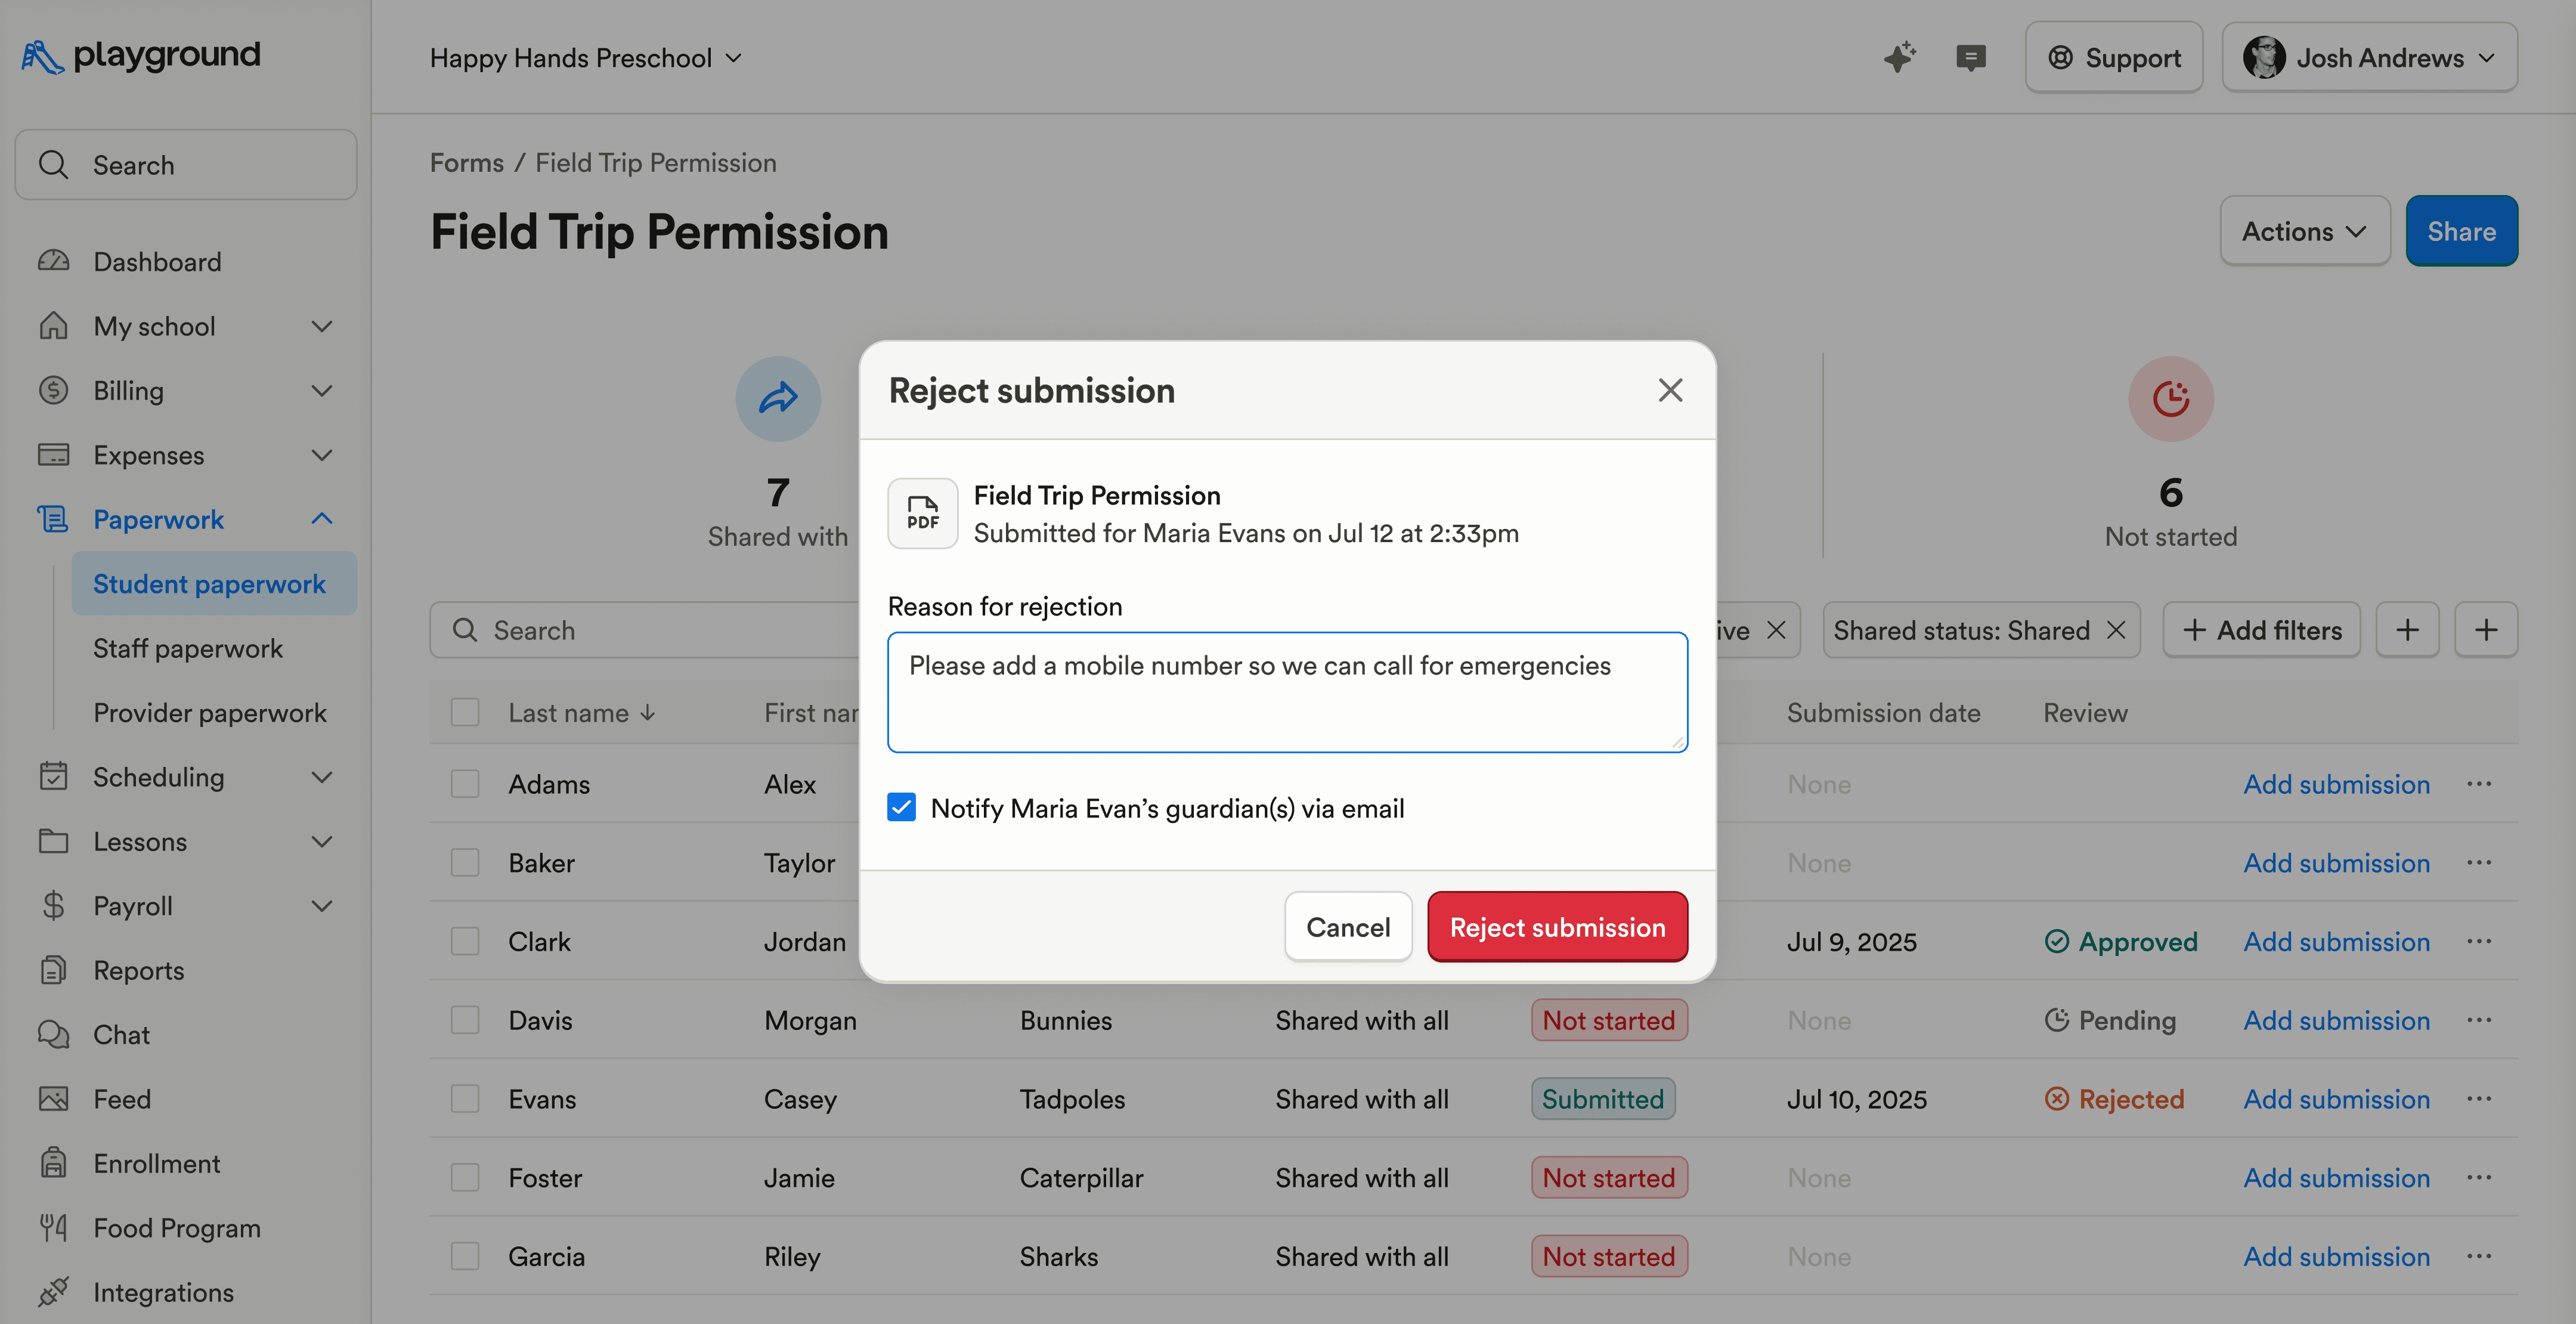Open more options for Evans row
Image resolution: width=2576 pixels, height=1324 pixels.
tap(2479, 1099)
